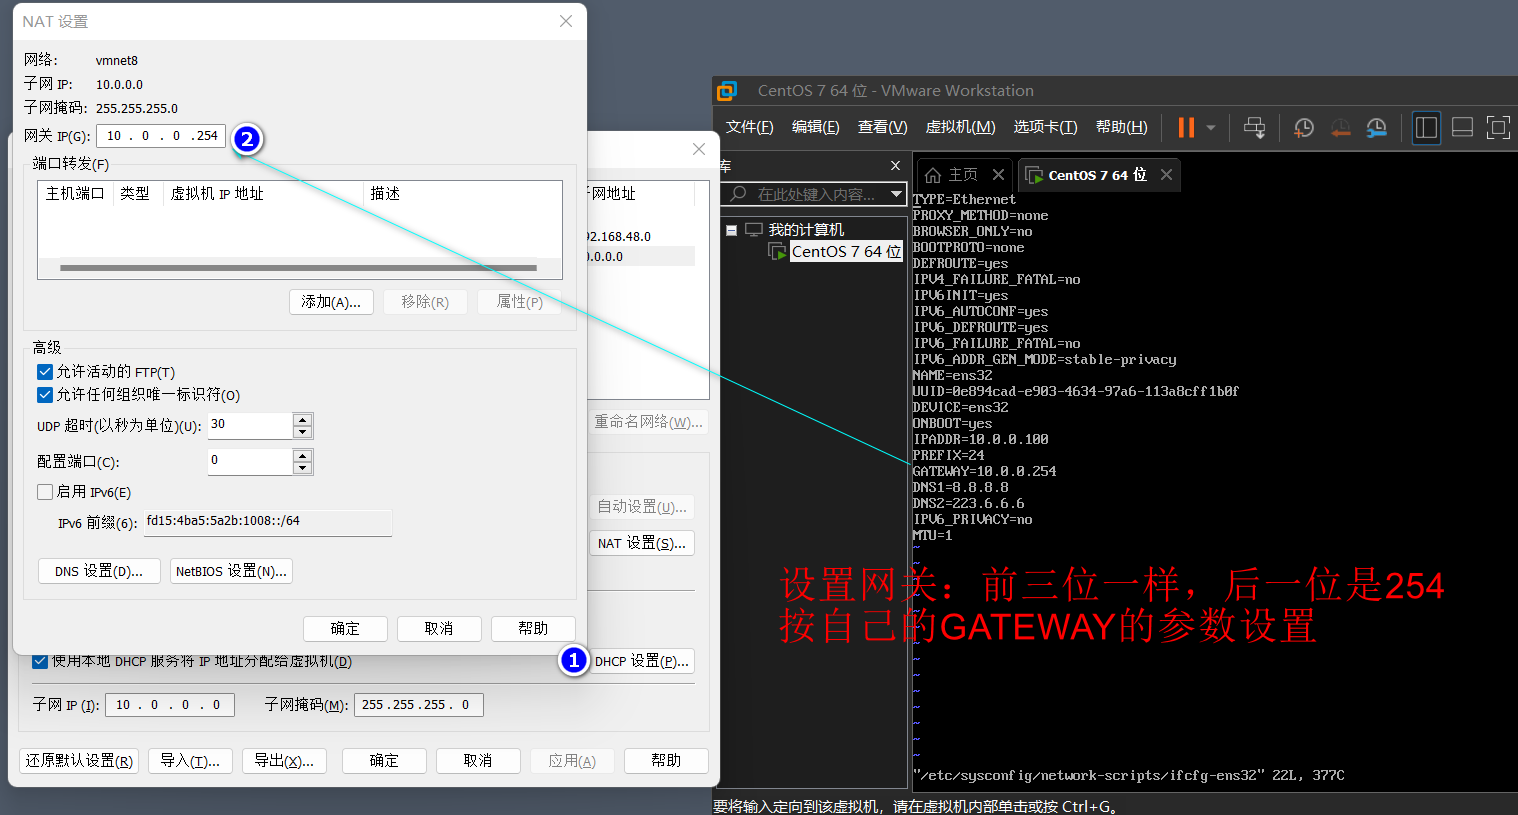Close the virtual network editor window behind

coord(699,149)
